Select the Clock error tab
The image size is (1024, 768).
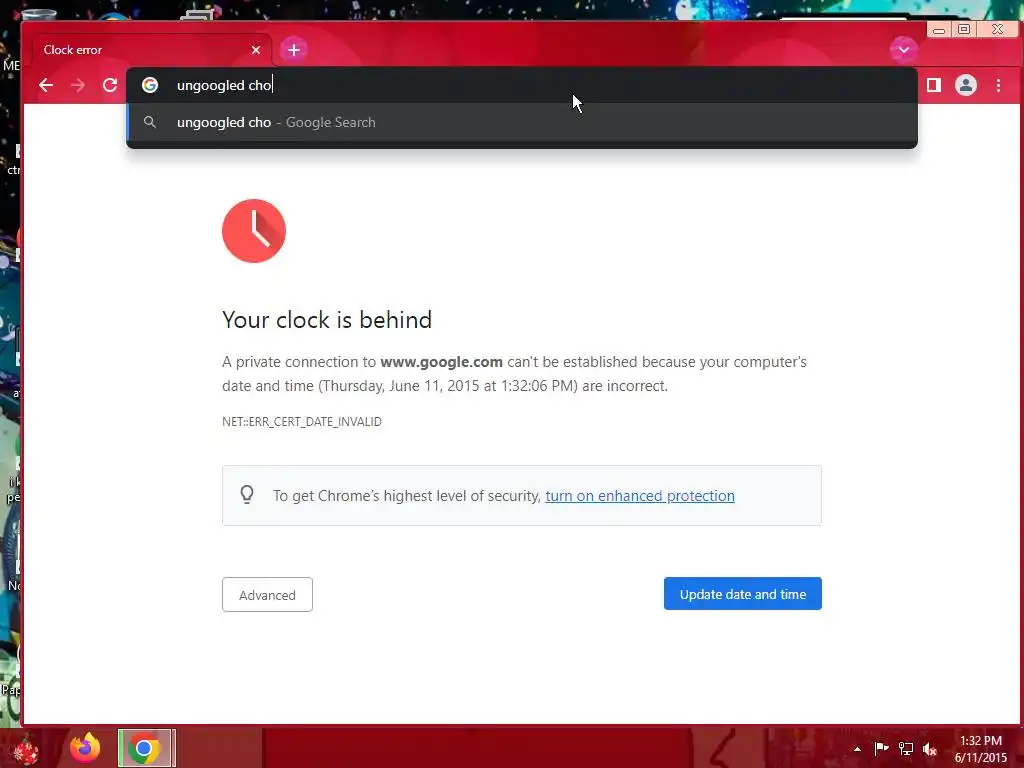[x=152, y=50]
